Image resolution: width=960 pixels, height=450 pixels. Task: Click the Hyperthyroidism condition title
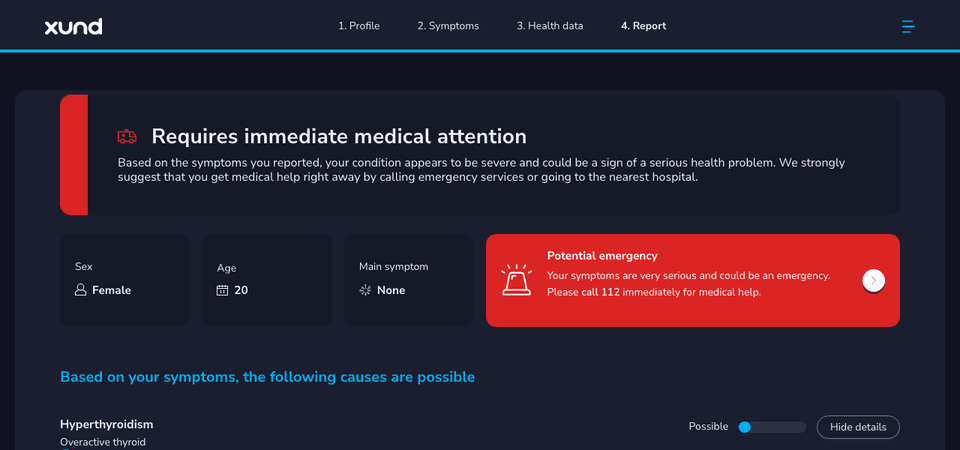[107, 424]
